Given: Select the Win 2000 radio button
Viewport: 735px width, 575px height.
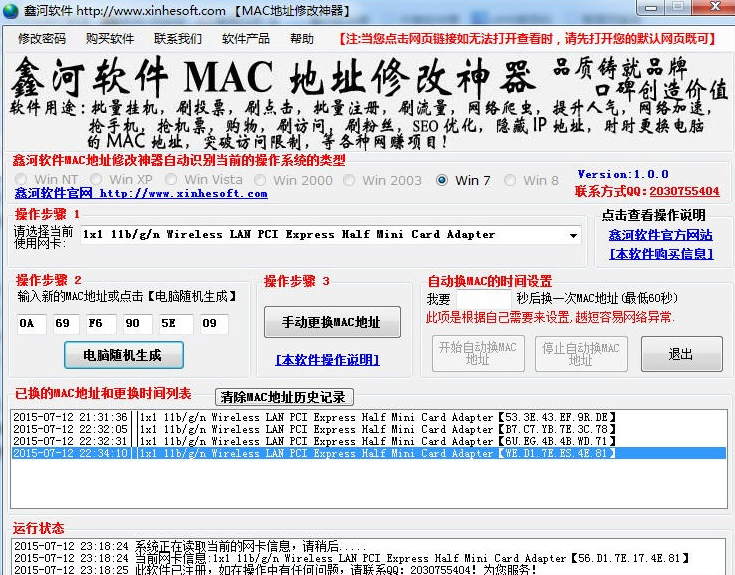Looking at the screenshot, I should pyautogui.click(x=293, y=180).
